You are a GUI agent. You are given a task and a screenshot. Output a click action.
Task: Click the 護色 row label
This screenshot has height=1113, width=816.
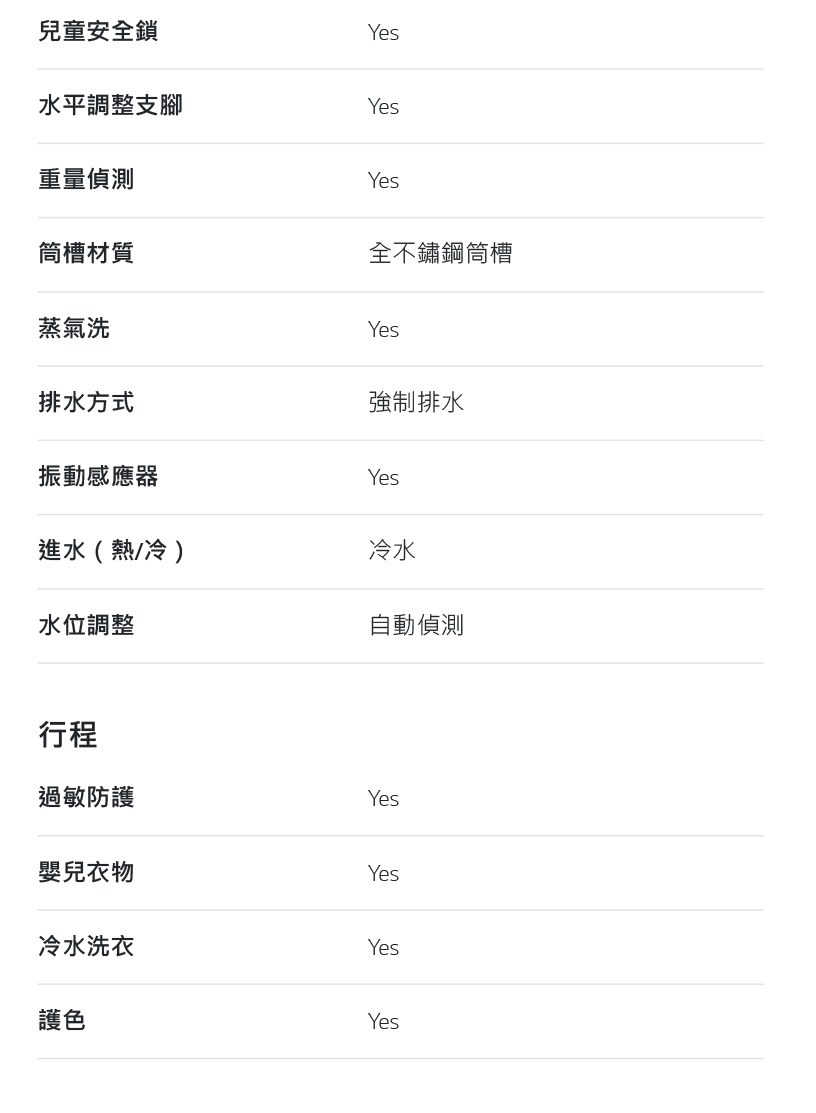[x=62, y=1020]
